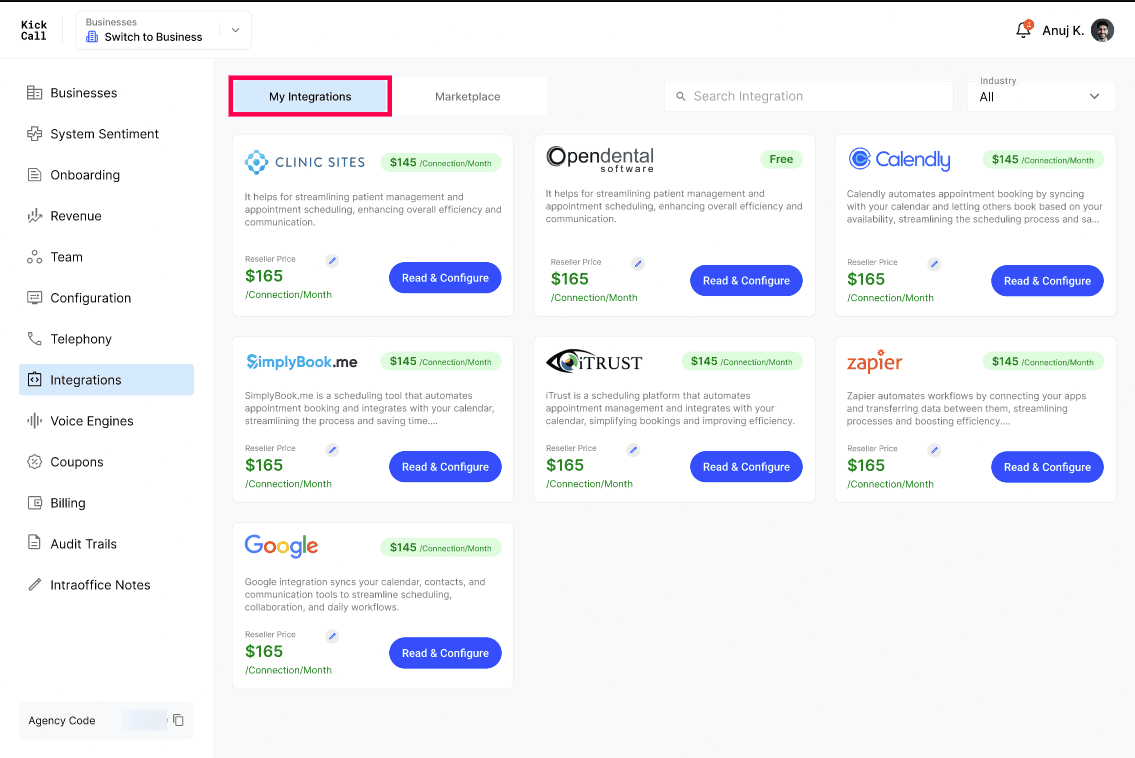The image size is (1135, 758).
Task: Click the iTrust logo
Action: [594, 361]
